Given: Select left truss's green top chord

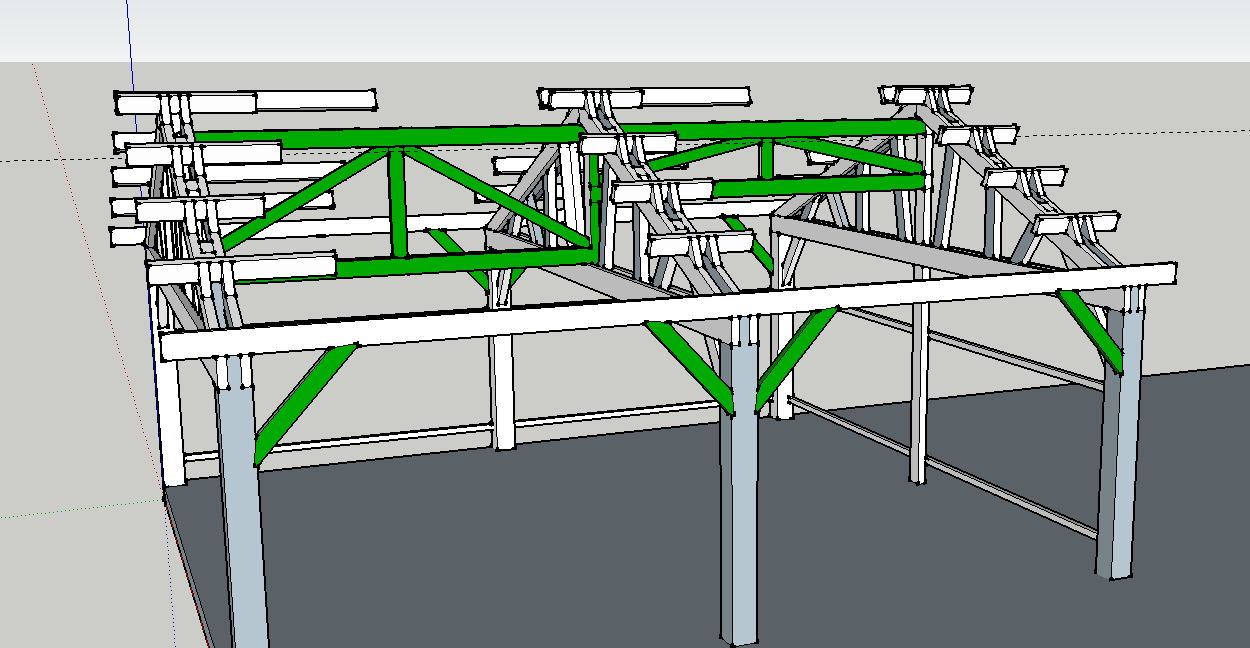Looking at the screenshot, I should click(x=380, y=138).
